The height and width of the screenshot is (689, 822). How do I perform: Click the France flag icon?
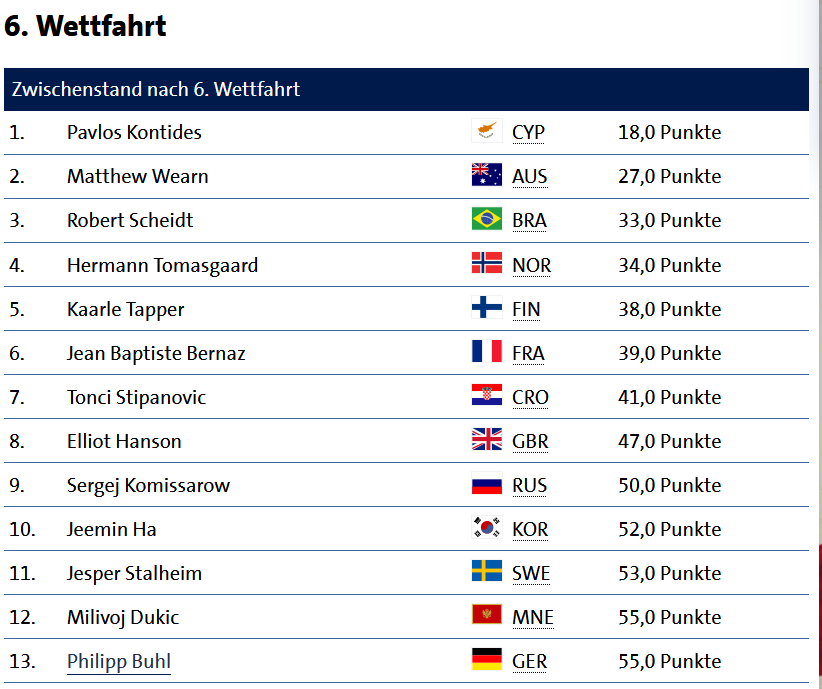tap(487, 351)
